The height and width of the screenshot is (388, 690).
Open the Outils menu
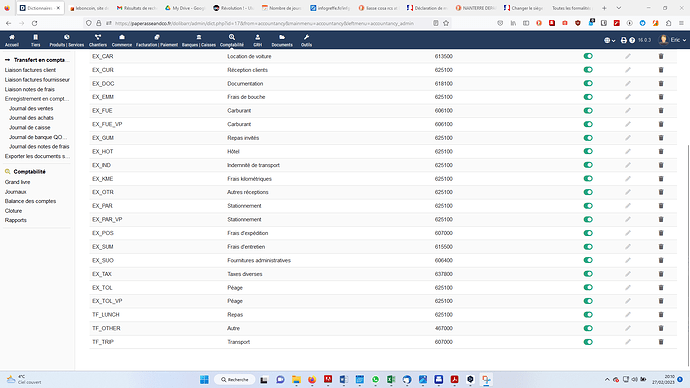pyautogui.click(x=306, y=40)
